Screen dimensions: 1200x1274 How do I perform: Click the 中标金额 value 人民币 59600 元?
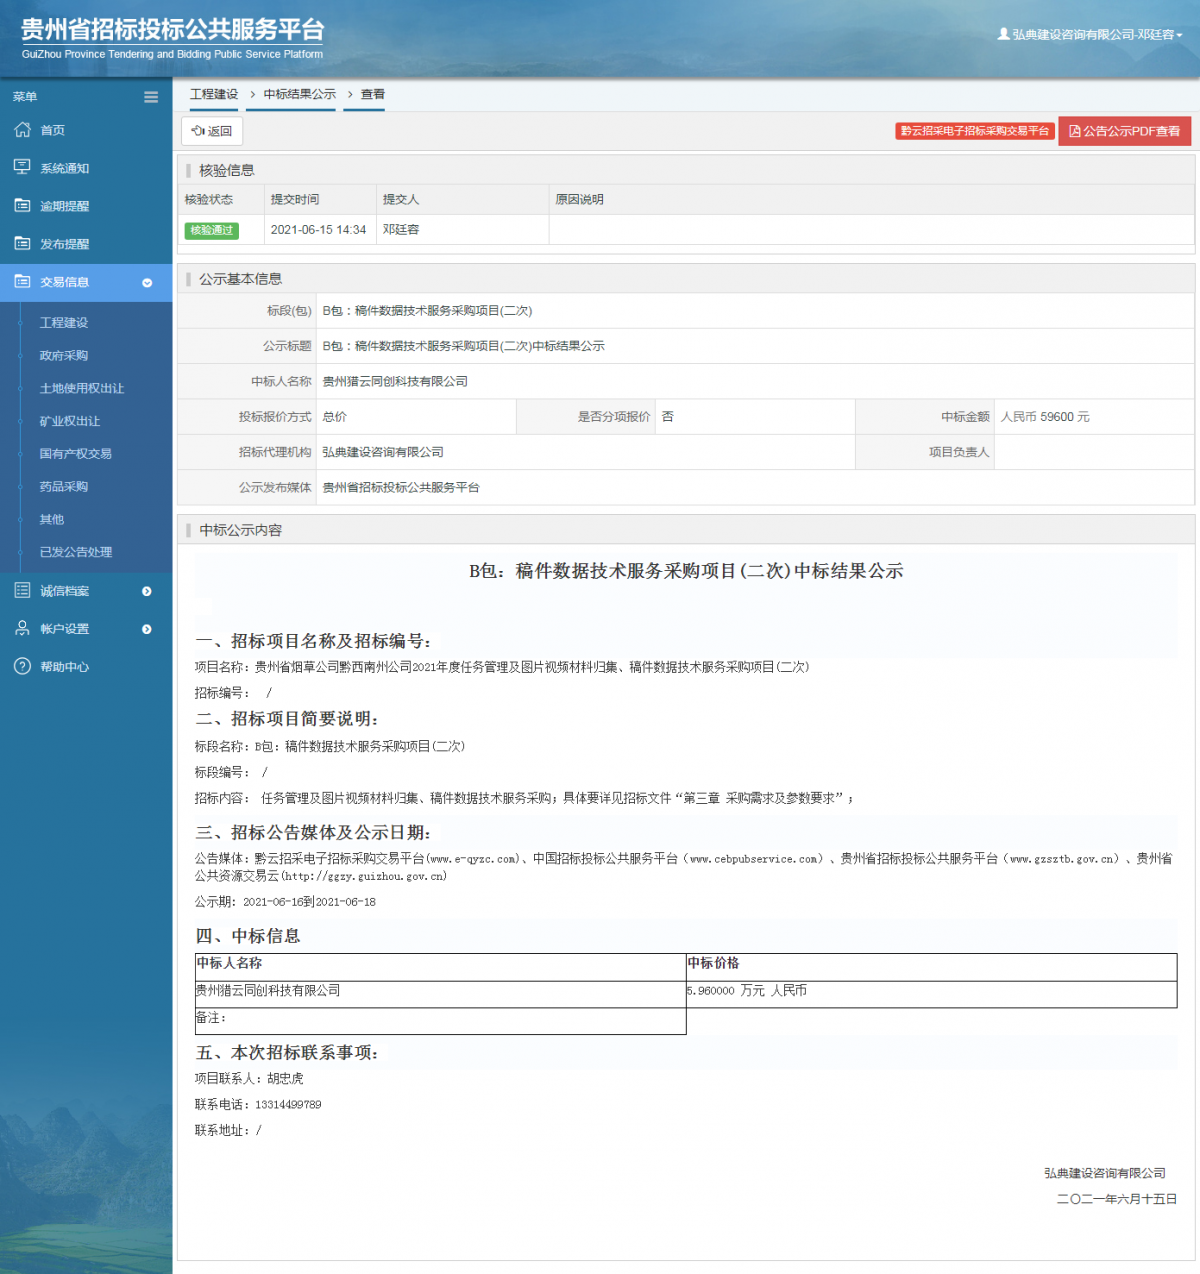[1045, 417]
